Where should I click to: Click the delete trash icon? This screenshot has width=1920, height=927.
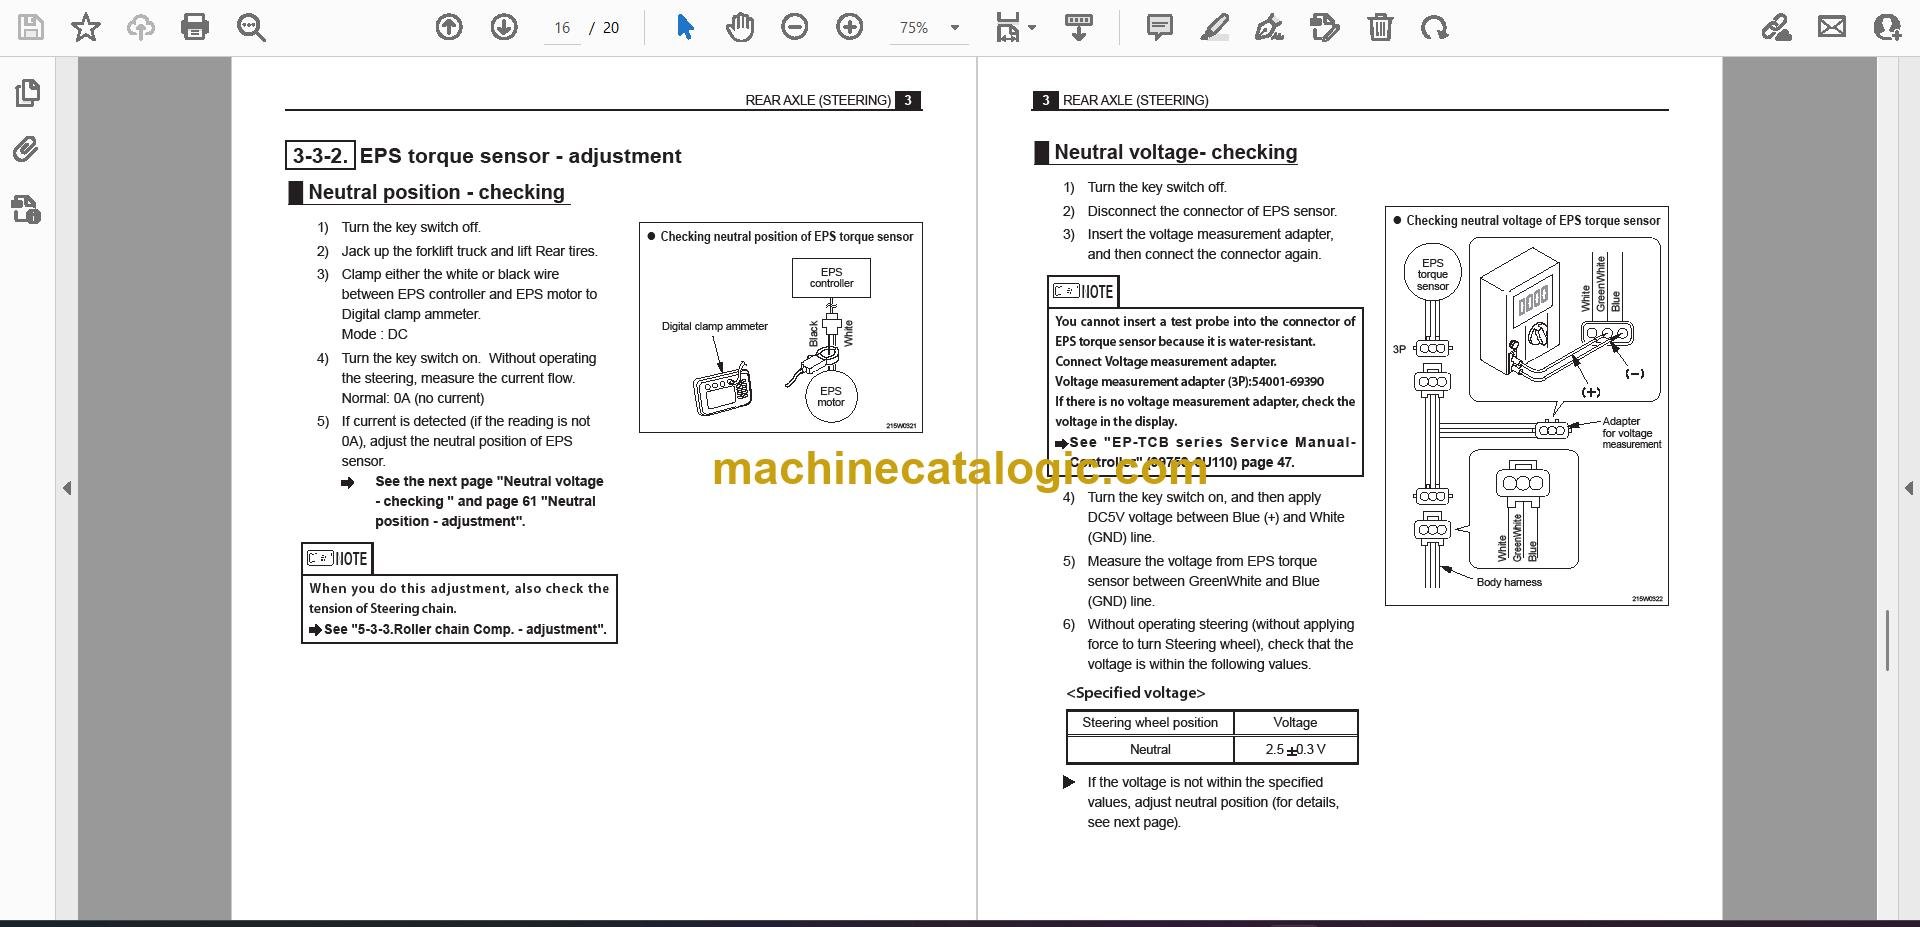click(x=1380, y=27)
